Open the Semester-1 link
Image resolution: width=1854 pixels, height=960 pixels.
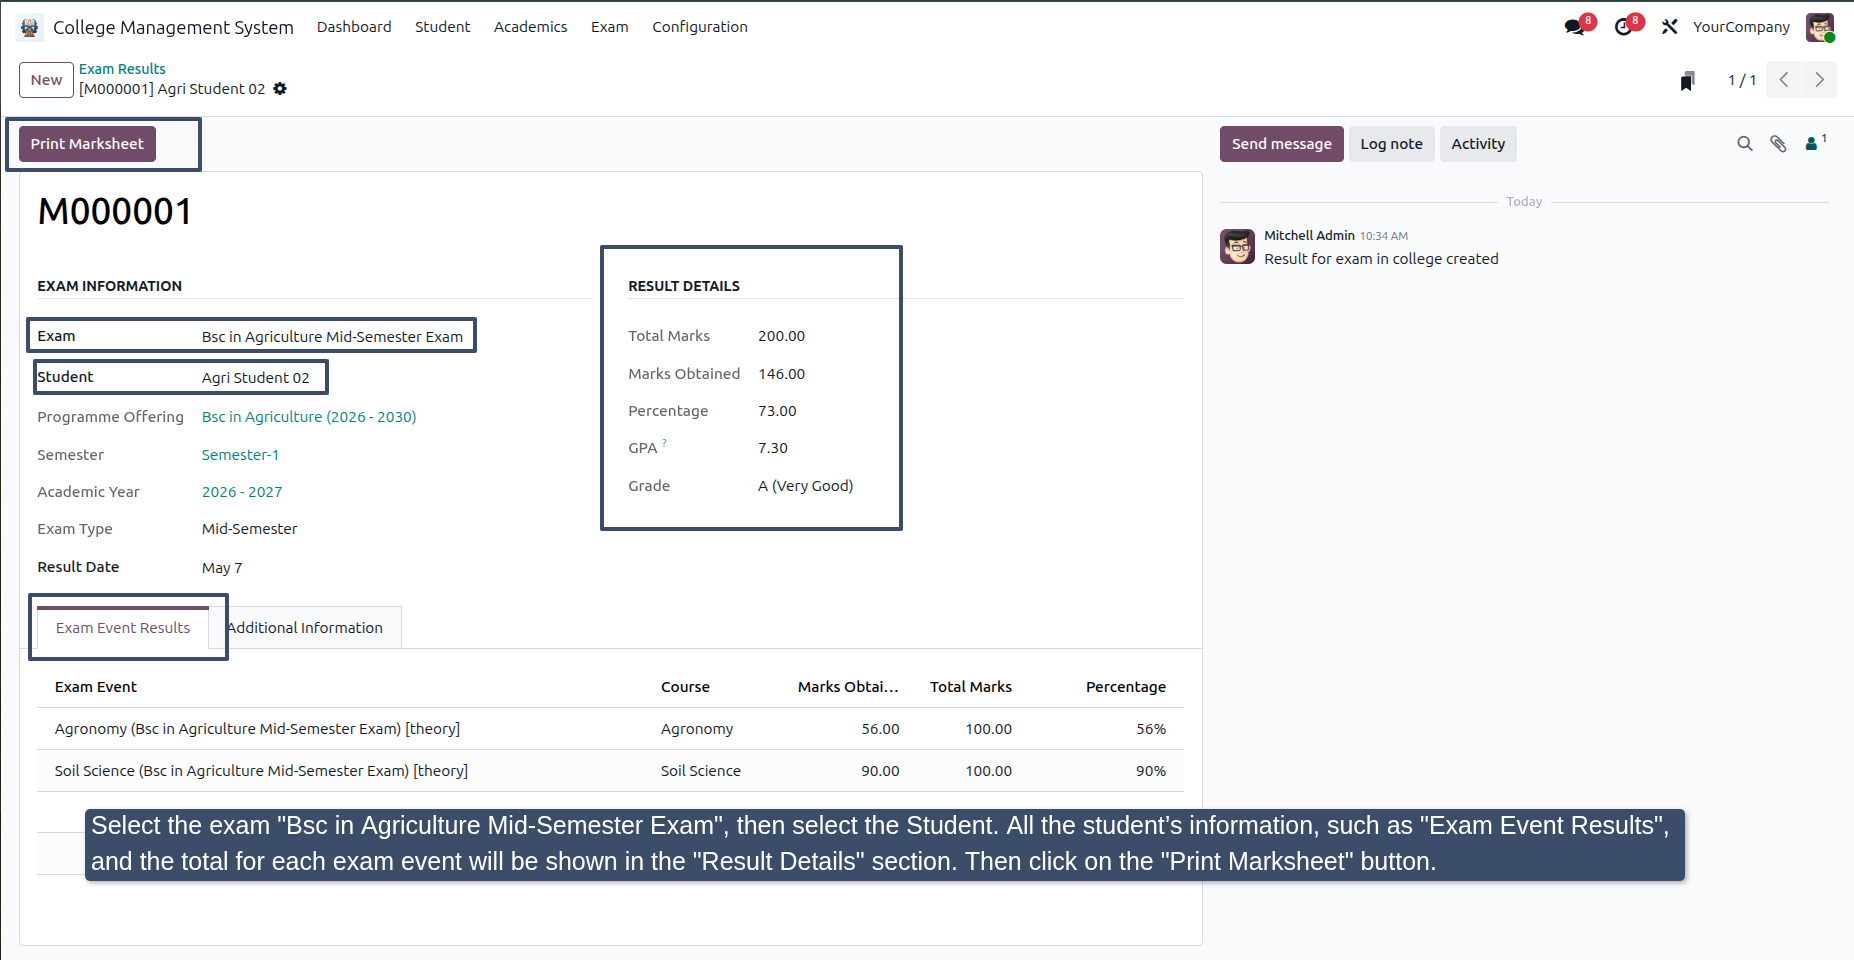[x=240, y=455]
